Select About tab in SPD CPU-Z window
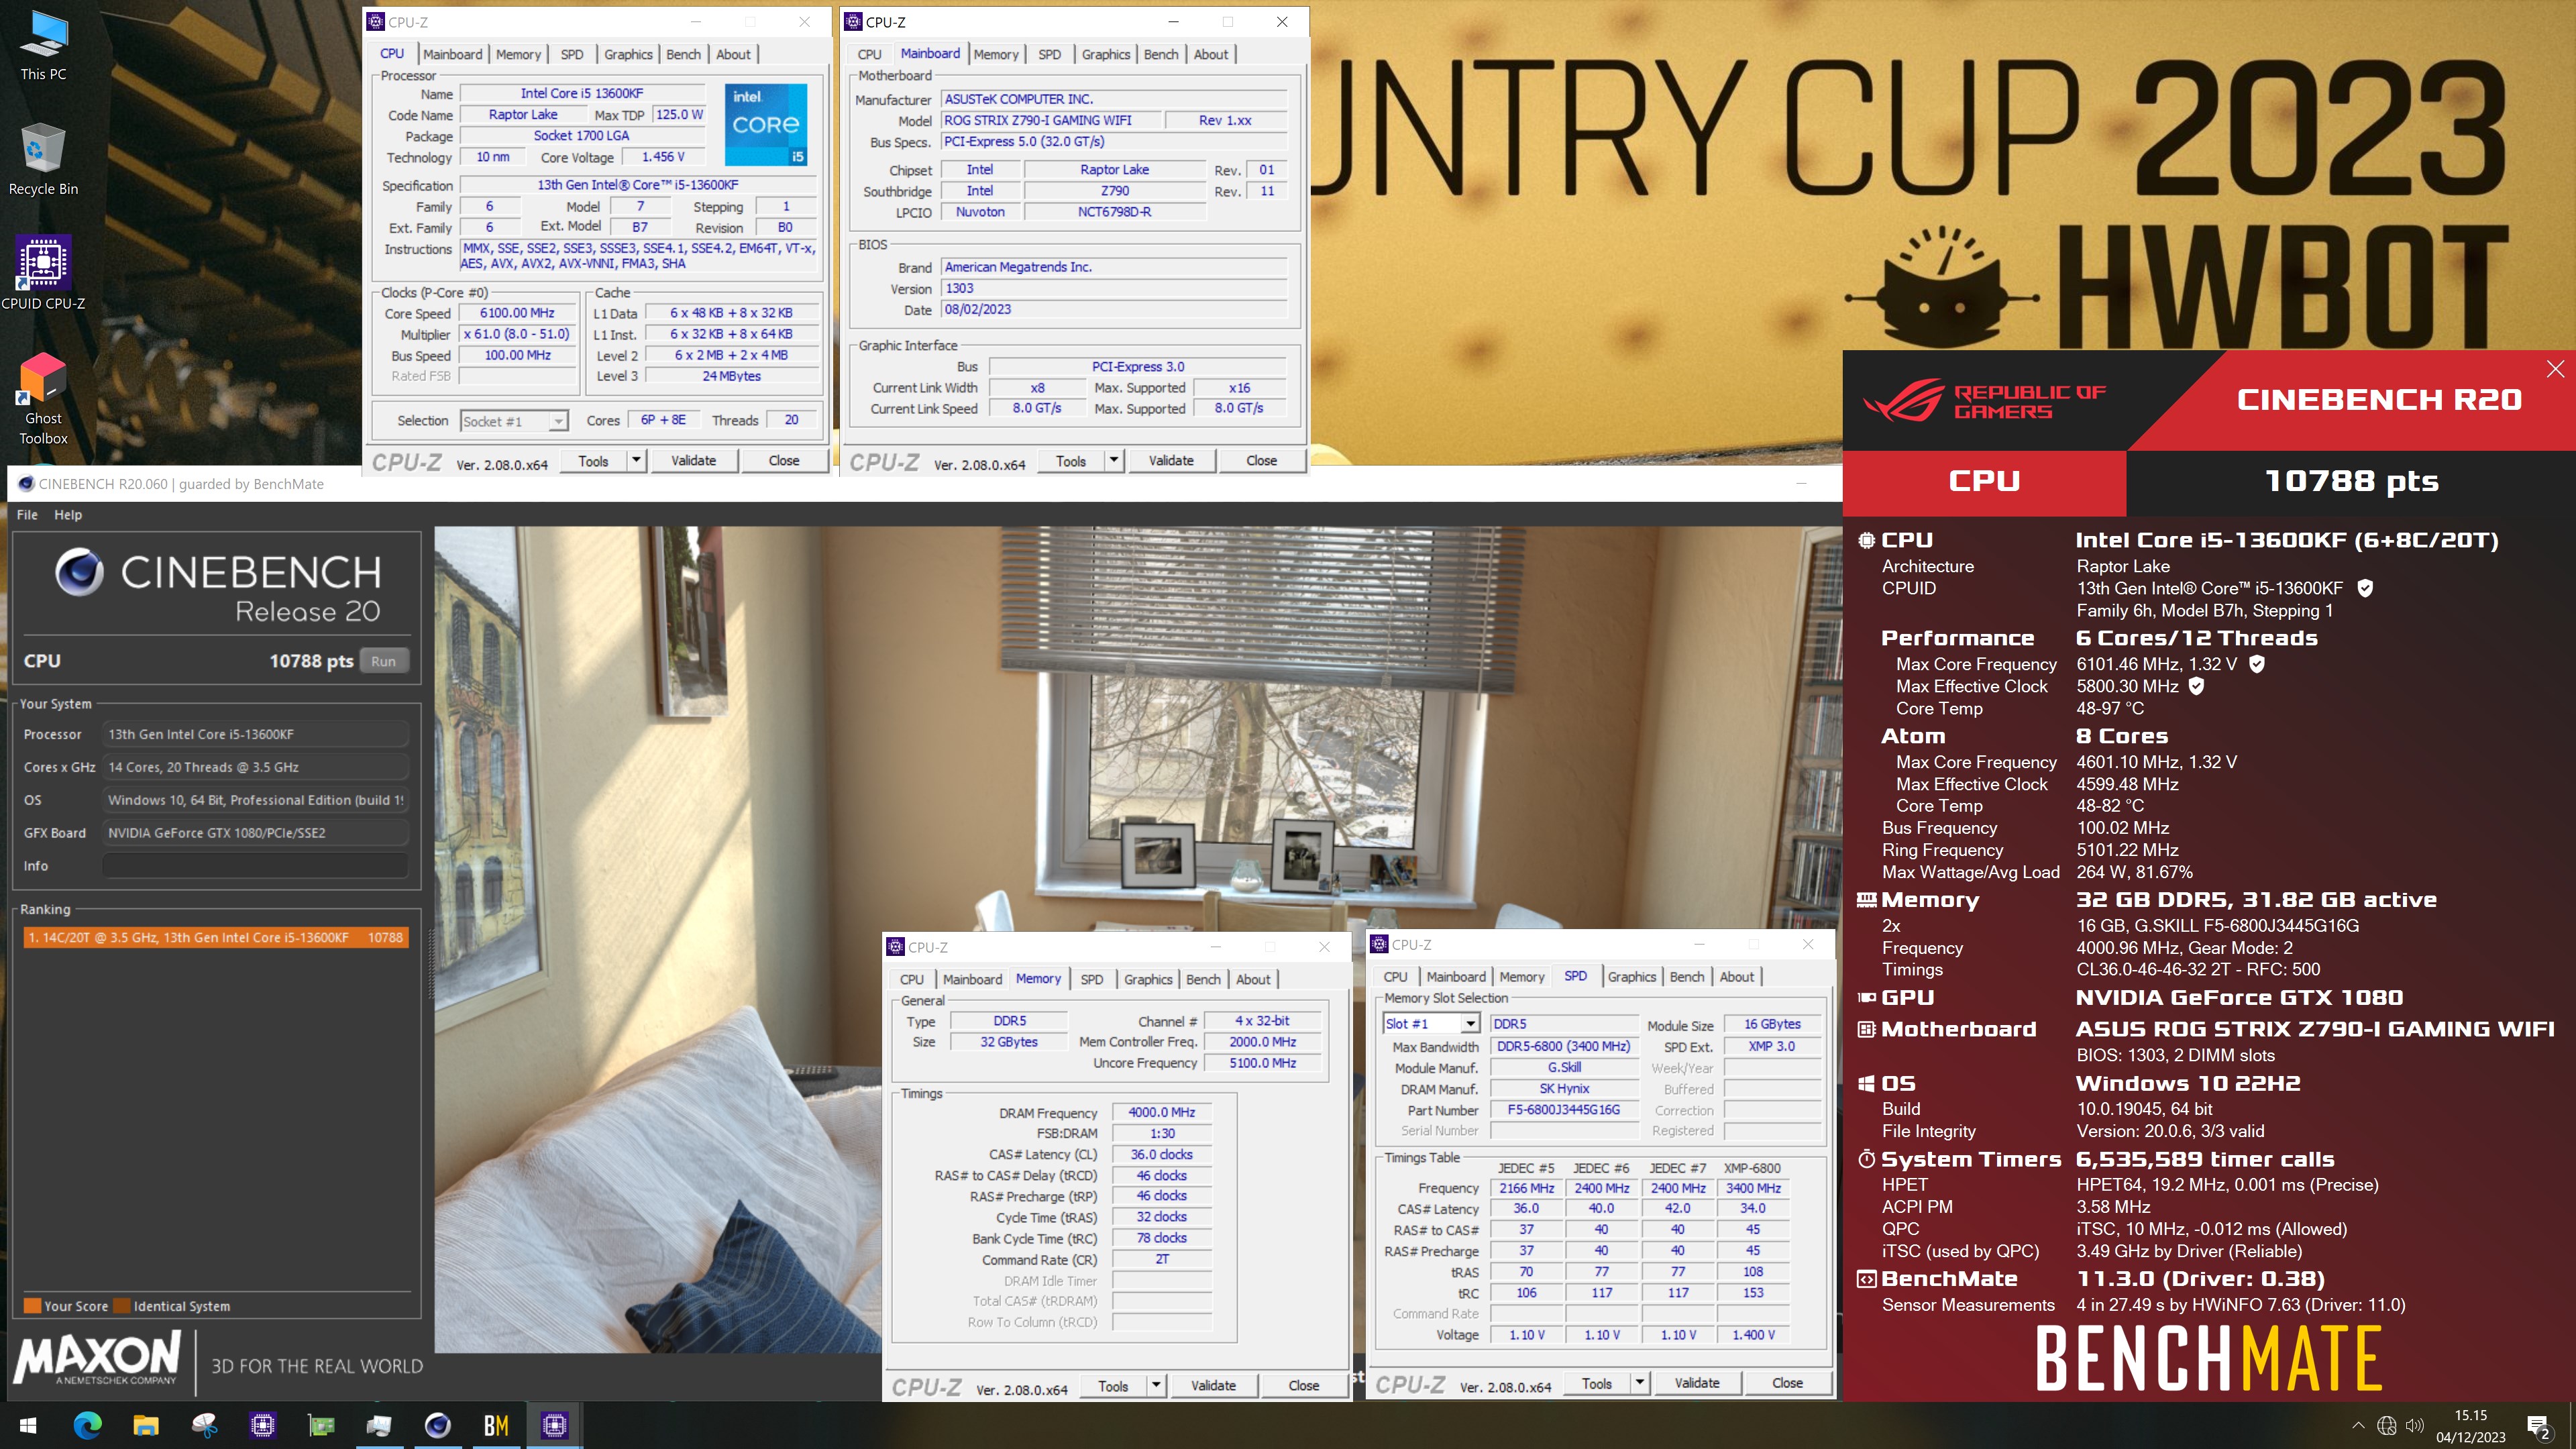Screen dimensions: 2576x1449 tap(1736, 977)
